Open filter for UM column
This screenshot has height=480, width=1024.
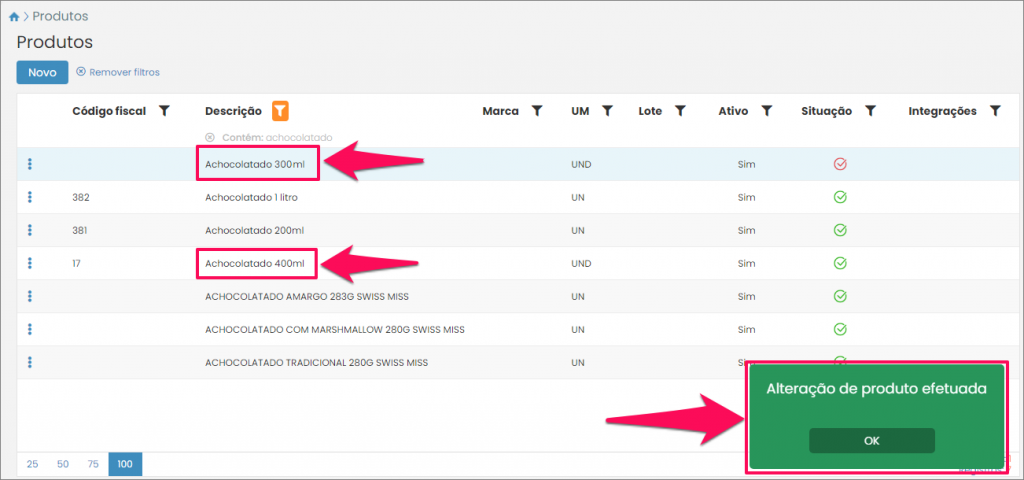pos(606,111)
